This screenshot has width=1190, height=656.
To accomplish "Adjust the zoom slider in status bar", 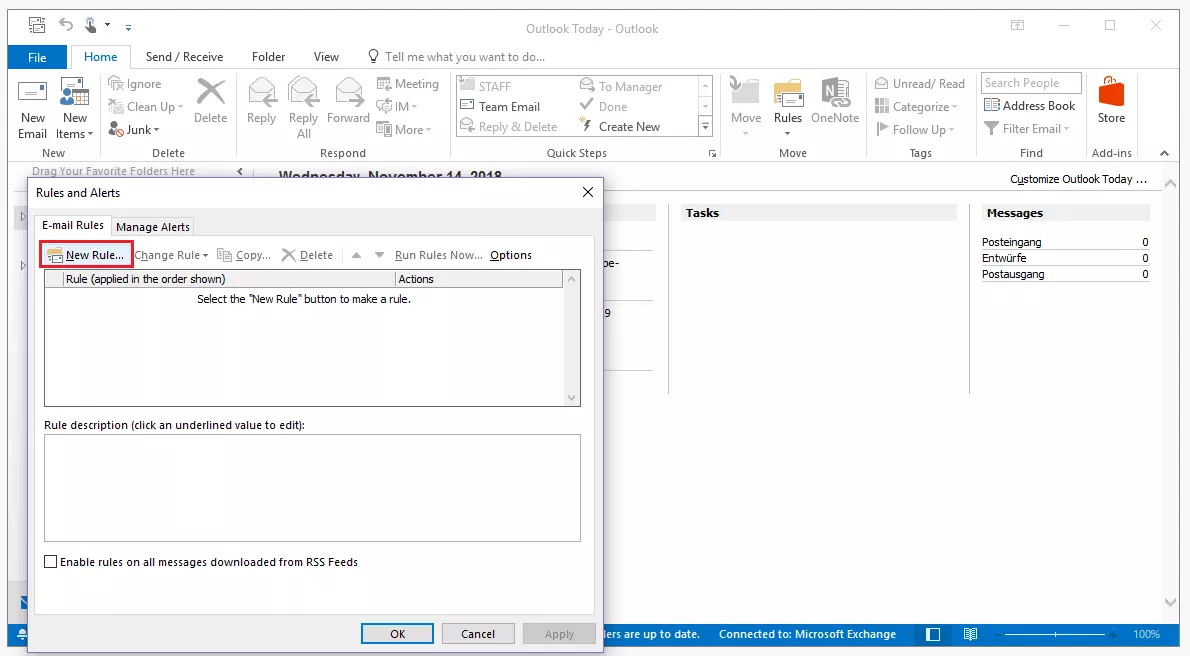I will pyautogui.click(x=1055, y=633).
